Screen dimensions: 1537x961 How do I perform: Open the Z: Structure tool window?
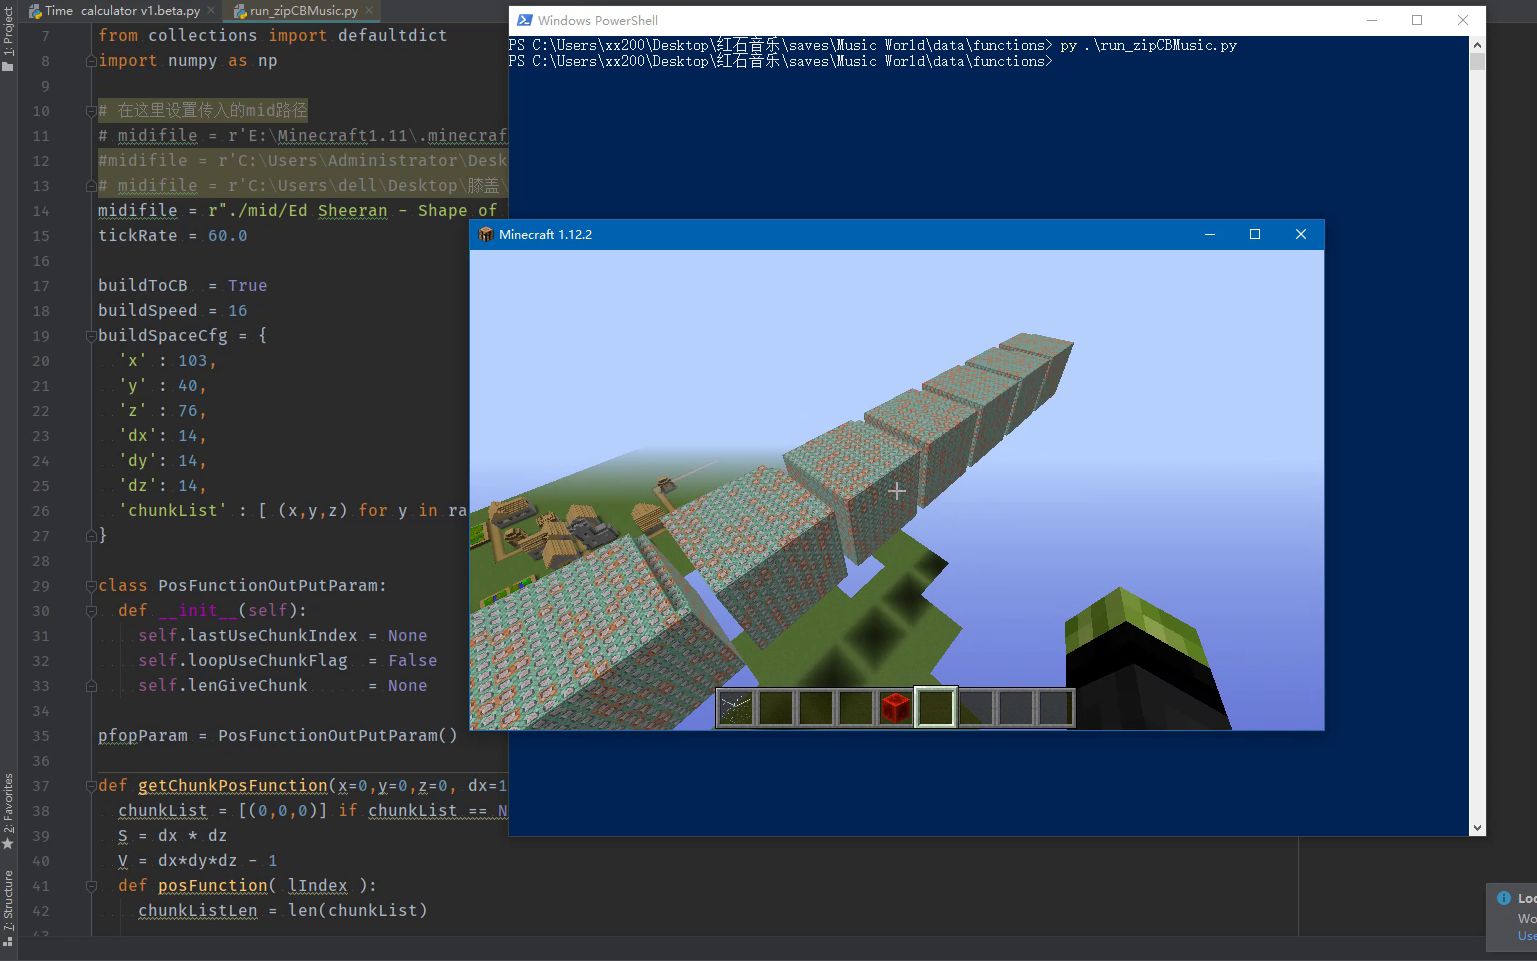click(x=8, y=900)
